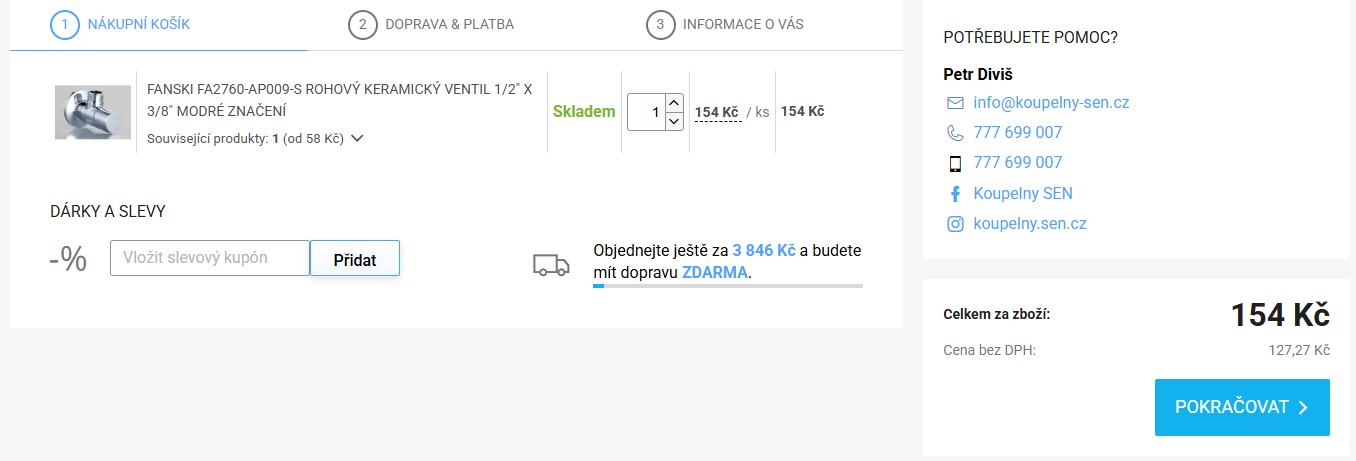The image size is (1356, 461).
Task: Click the Facebook icon
Action: [x=954, y=194]
